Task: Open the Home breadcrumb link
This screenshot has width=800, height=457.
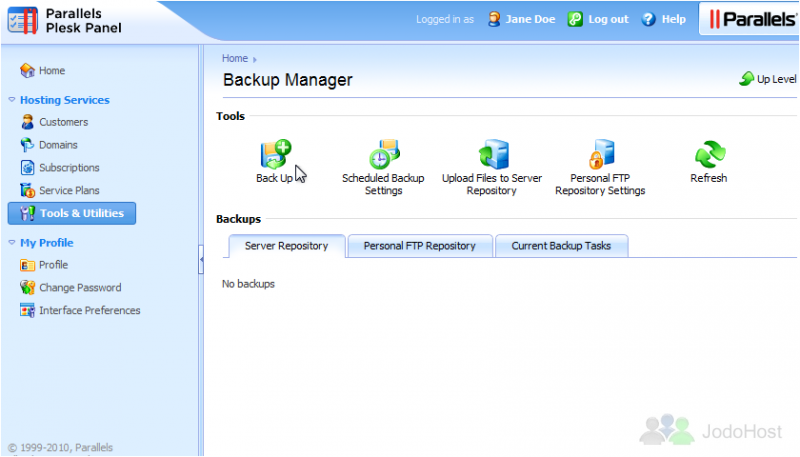Action: pos(235,58)
